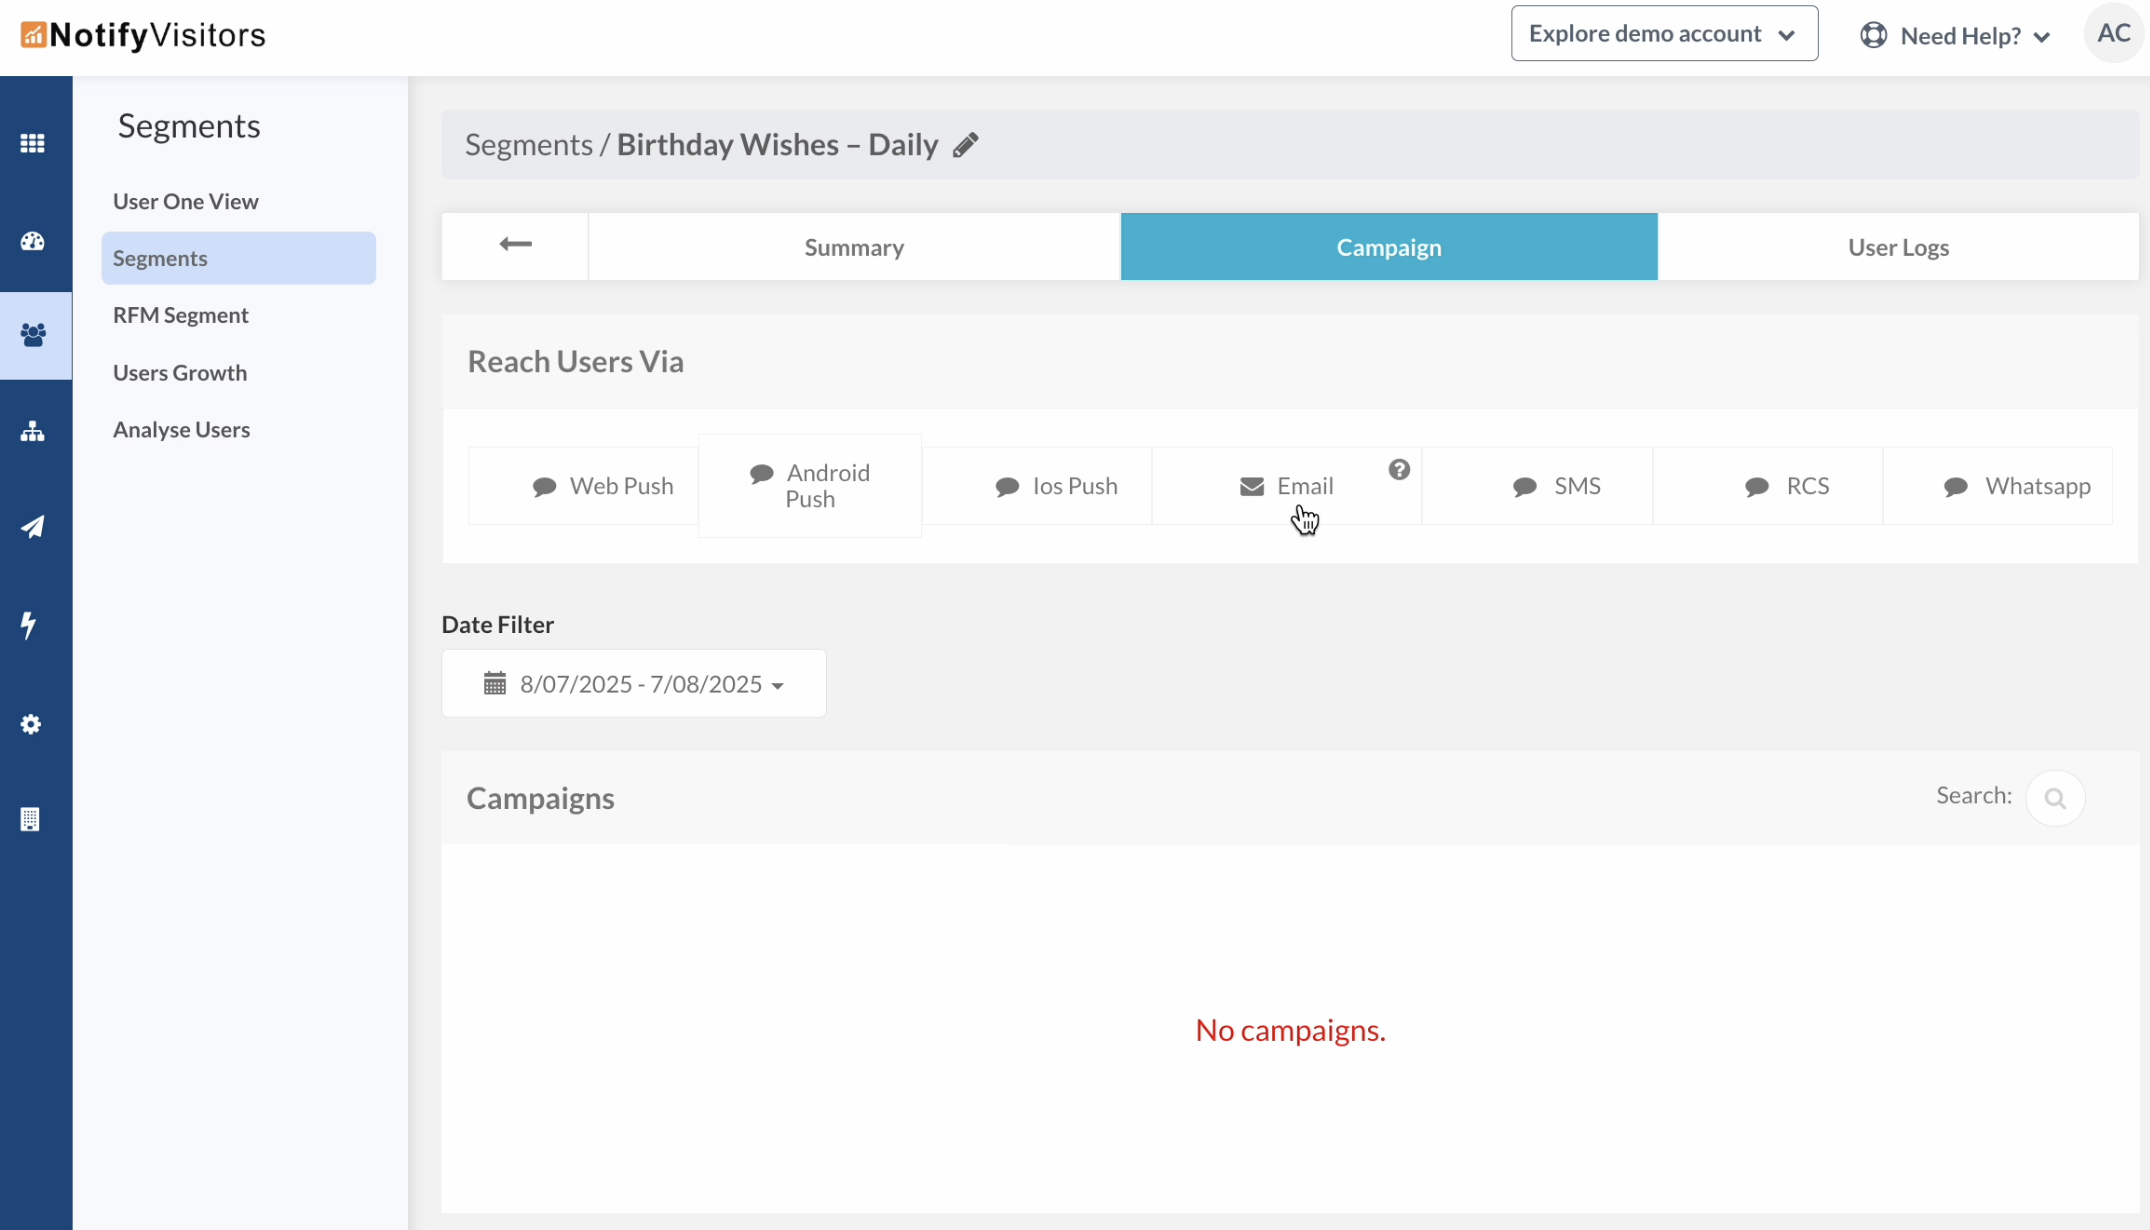Image resolution: width=2150 pixels, height=1230 pixels.
Task: Click the Email help question mark icon
Action: click(1399, 469)
